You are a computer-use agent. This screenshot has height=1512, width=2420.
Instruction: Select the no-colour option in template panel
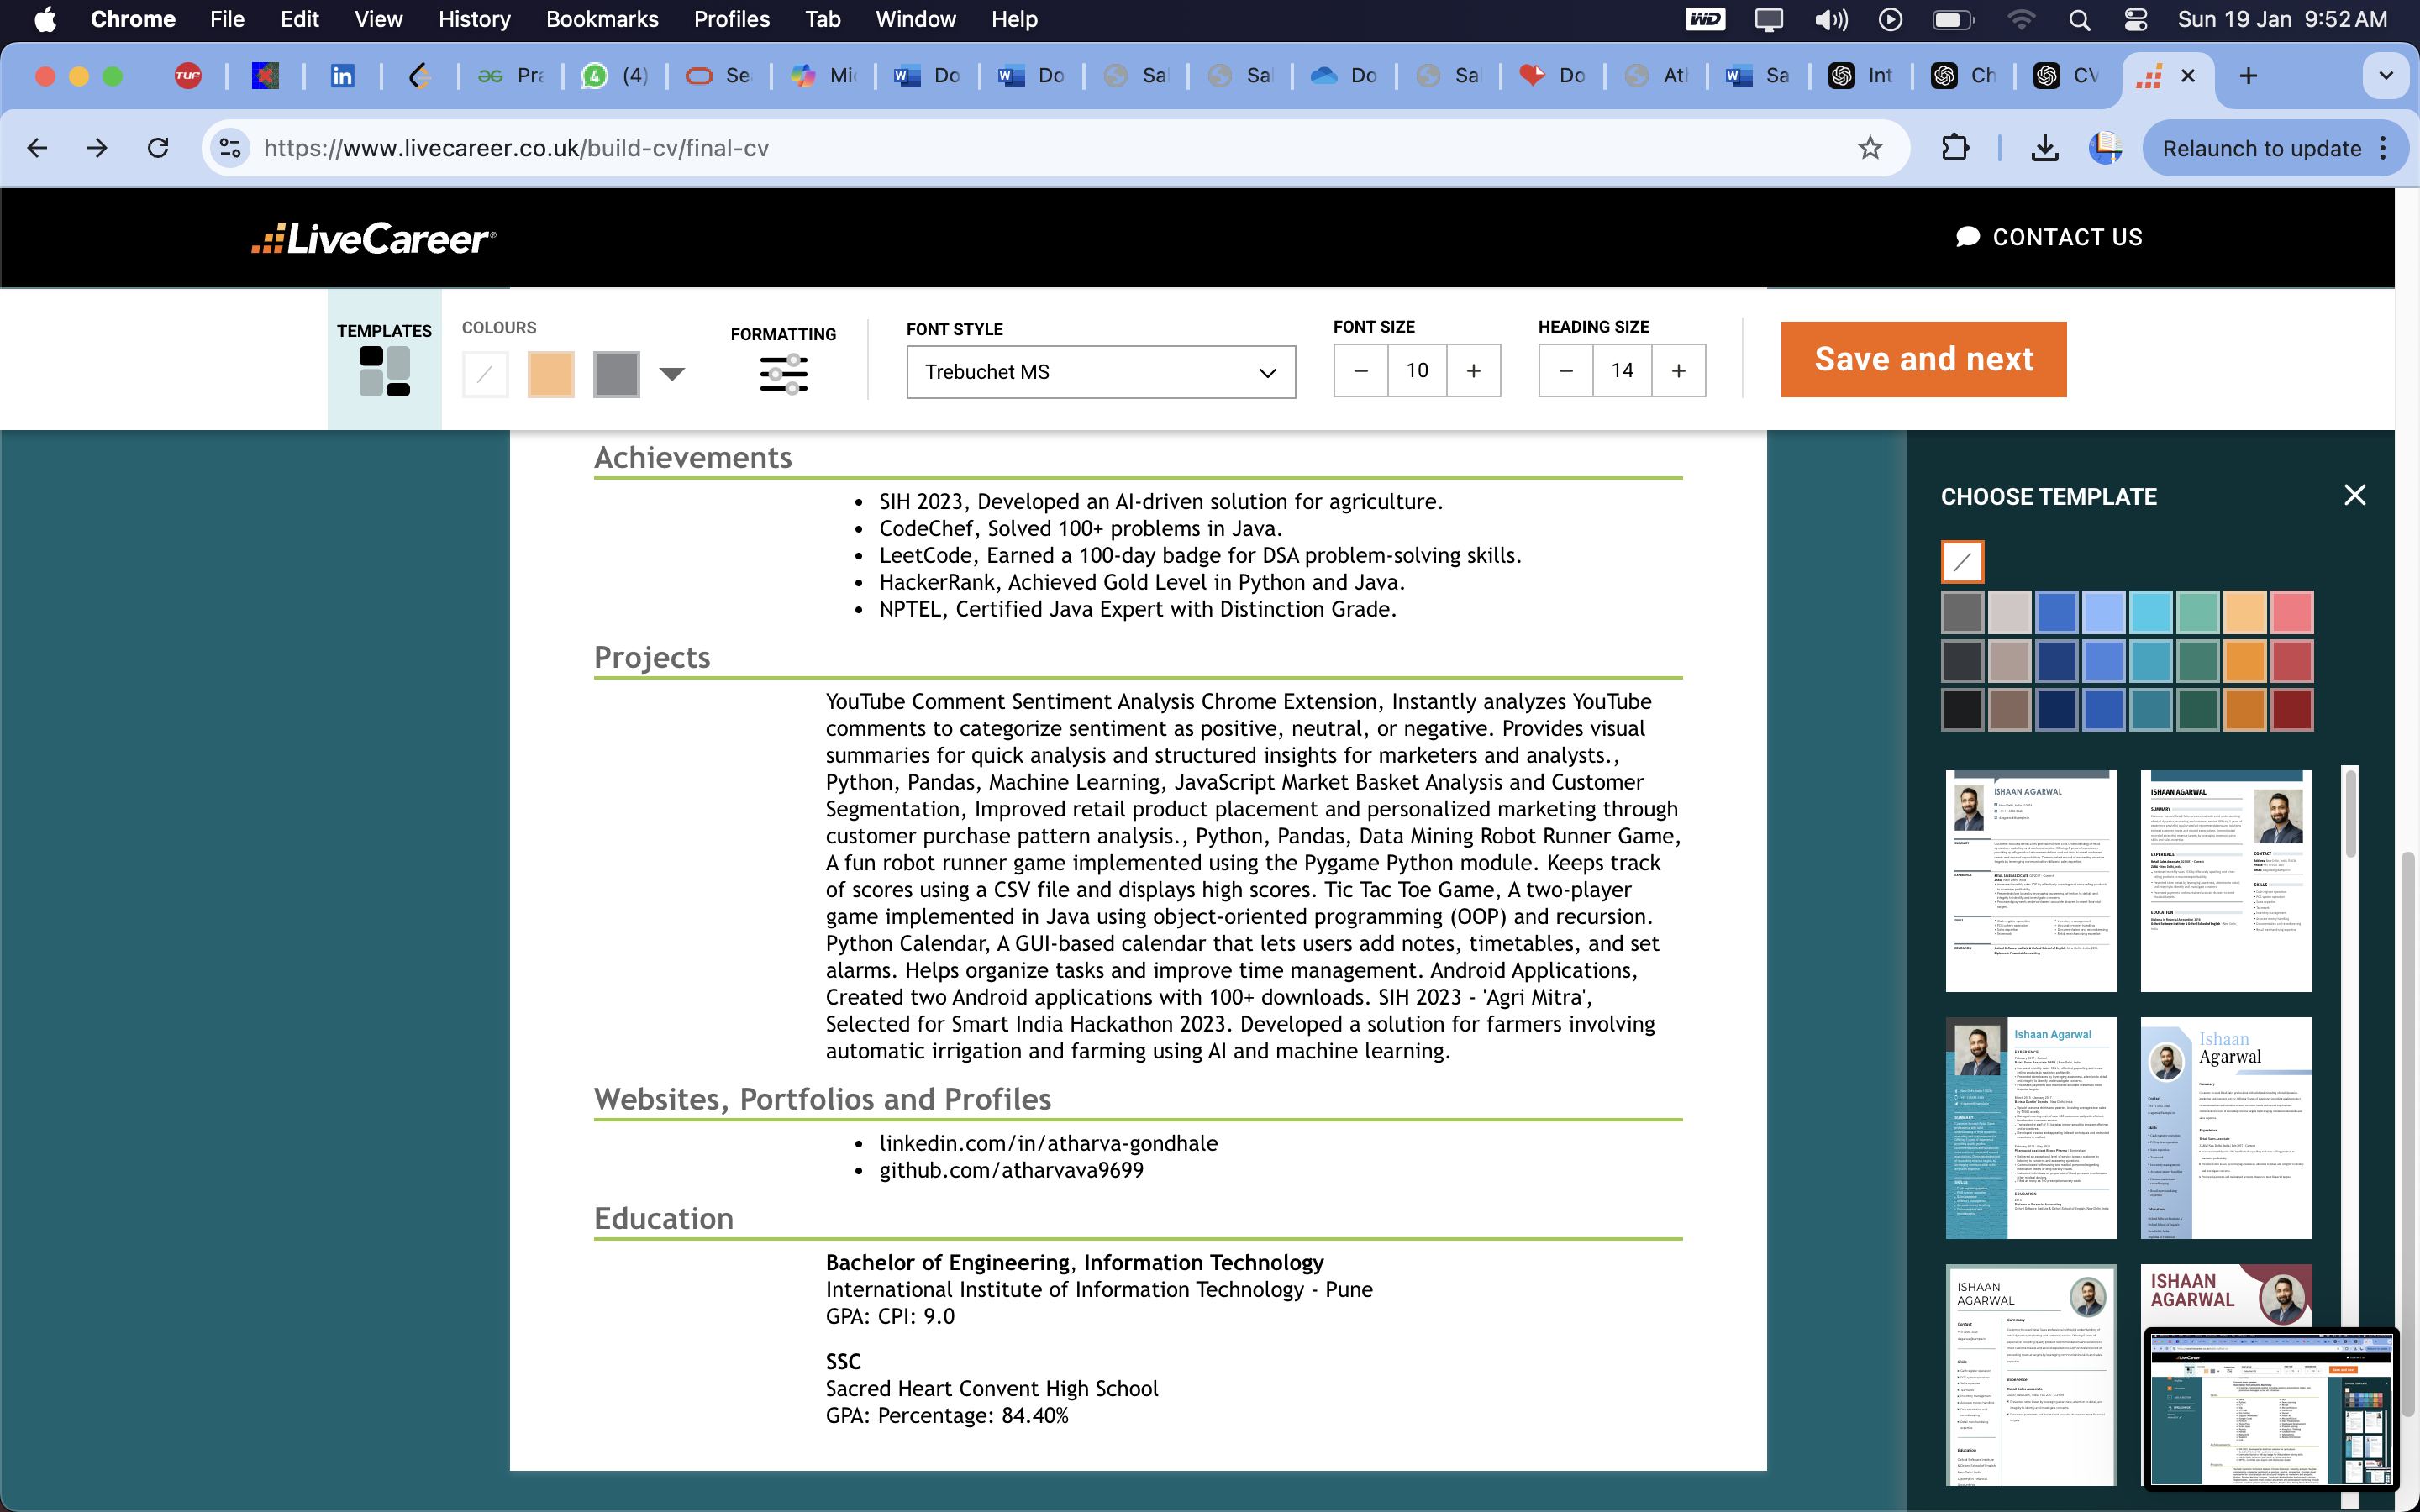point(1962,562)
